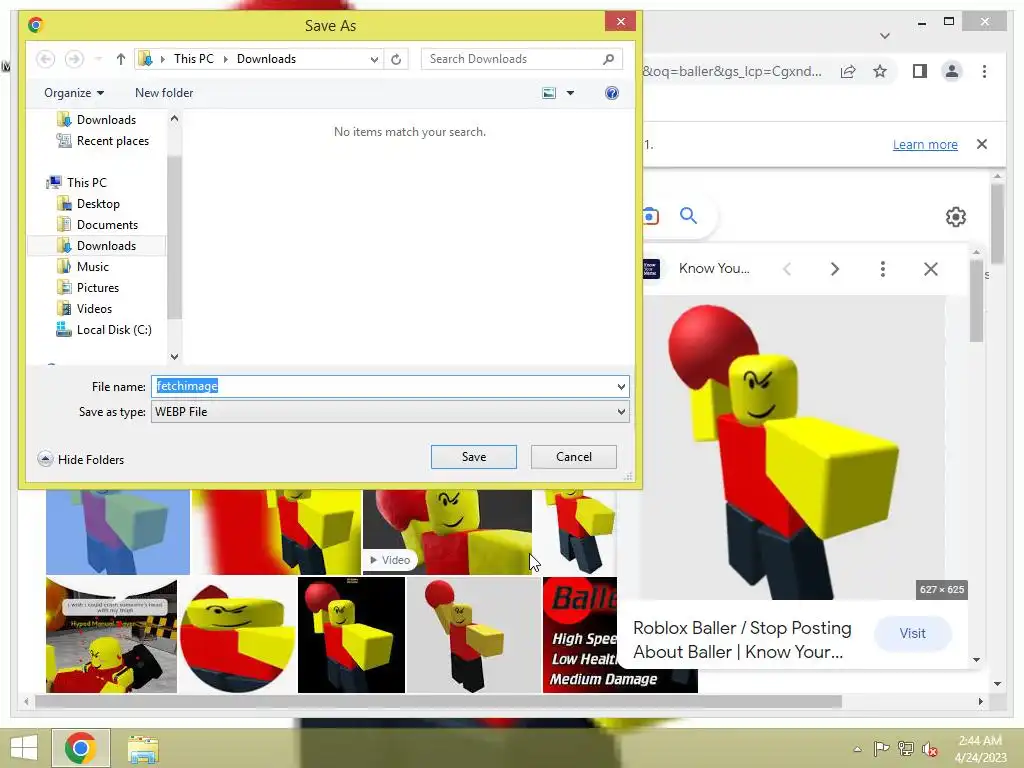Open Save as type combo box
Viewport: 1024px width, 768px height.
(390, 411)
